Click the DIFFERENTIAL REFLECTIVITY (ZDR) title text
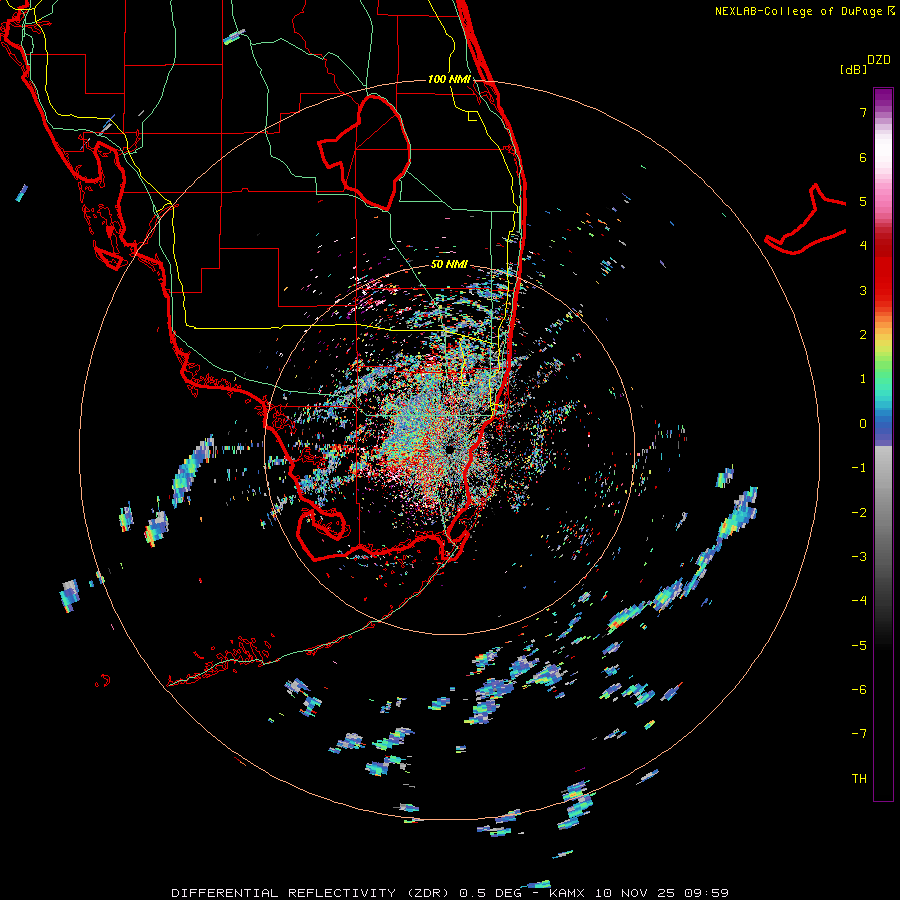 (312, 893)
